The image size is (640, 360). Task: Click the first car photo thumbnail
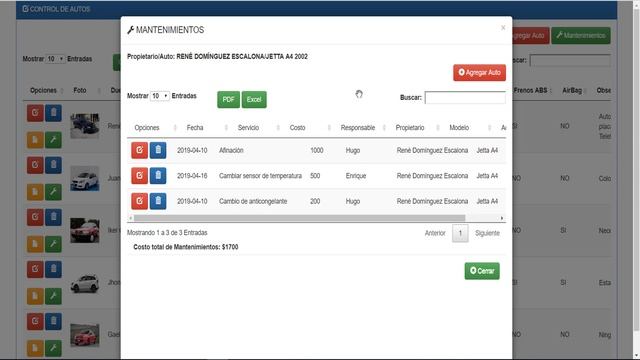(84, 126)
